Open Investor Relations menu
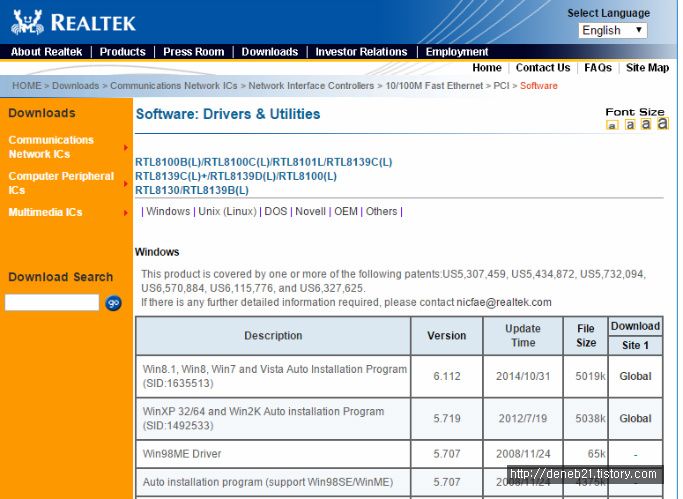 361,52
